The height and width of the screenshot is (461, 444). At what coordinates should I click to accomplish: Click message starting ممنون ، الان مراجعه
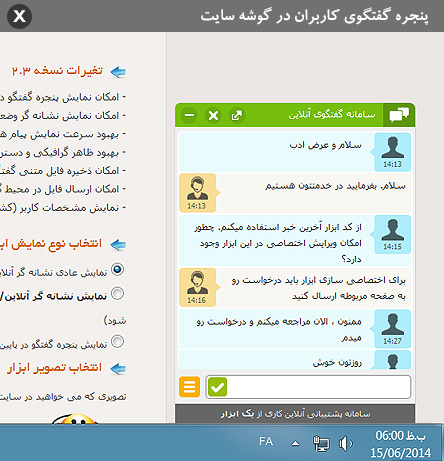[279, 329]
